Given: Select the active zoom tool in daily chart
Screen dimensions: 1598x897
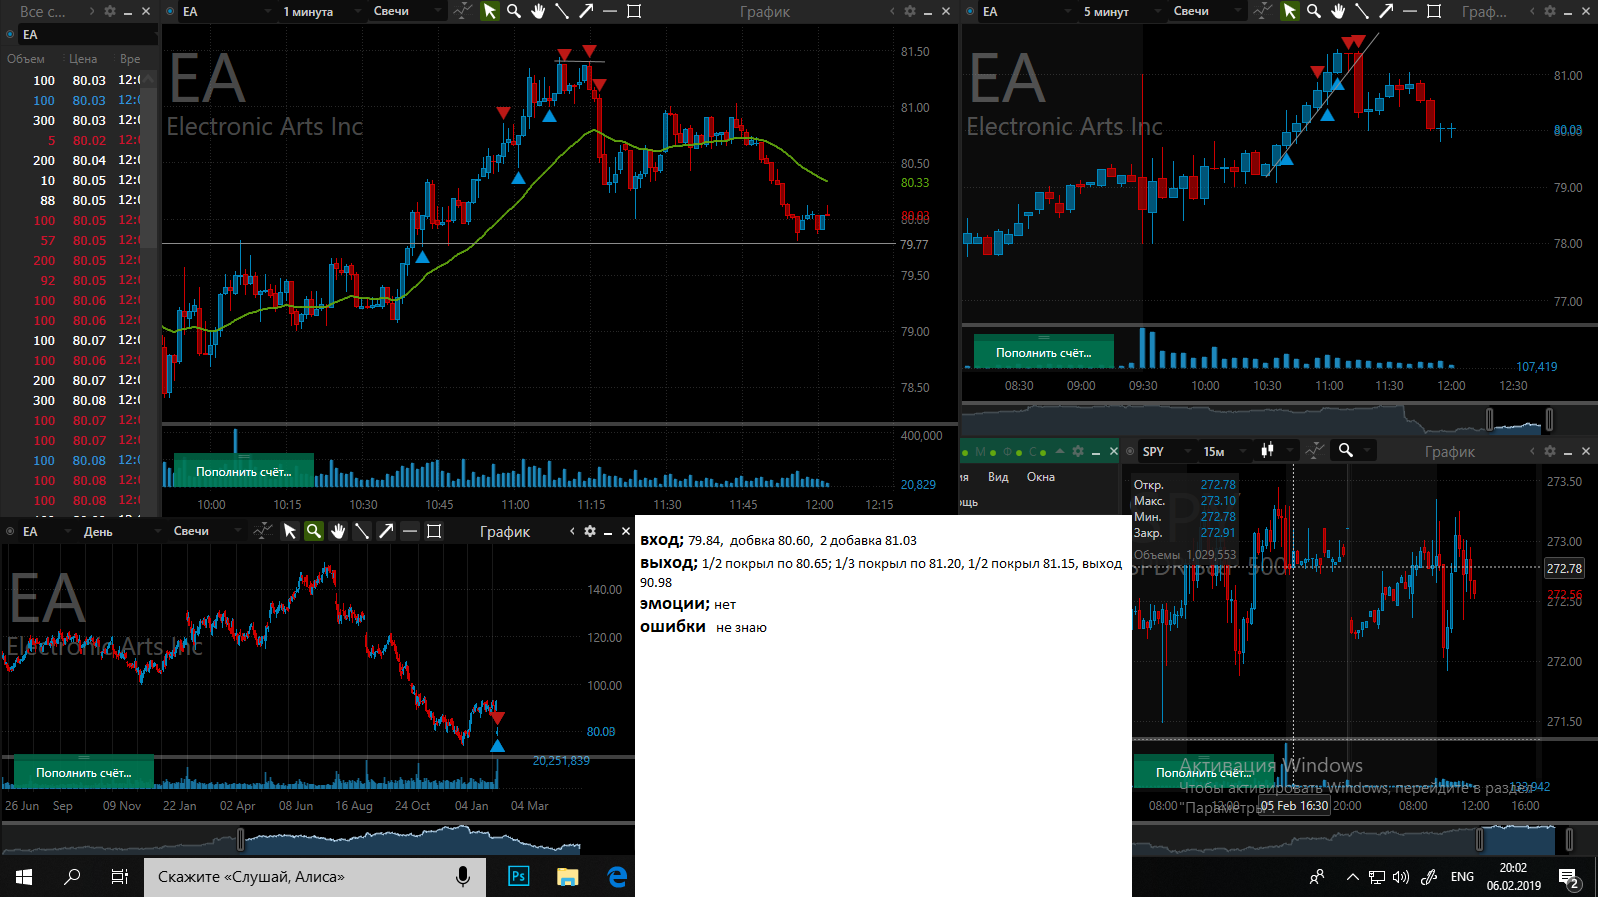Looking at the screenshot, I should (314, 531).
